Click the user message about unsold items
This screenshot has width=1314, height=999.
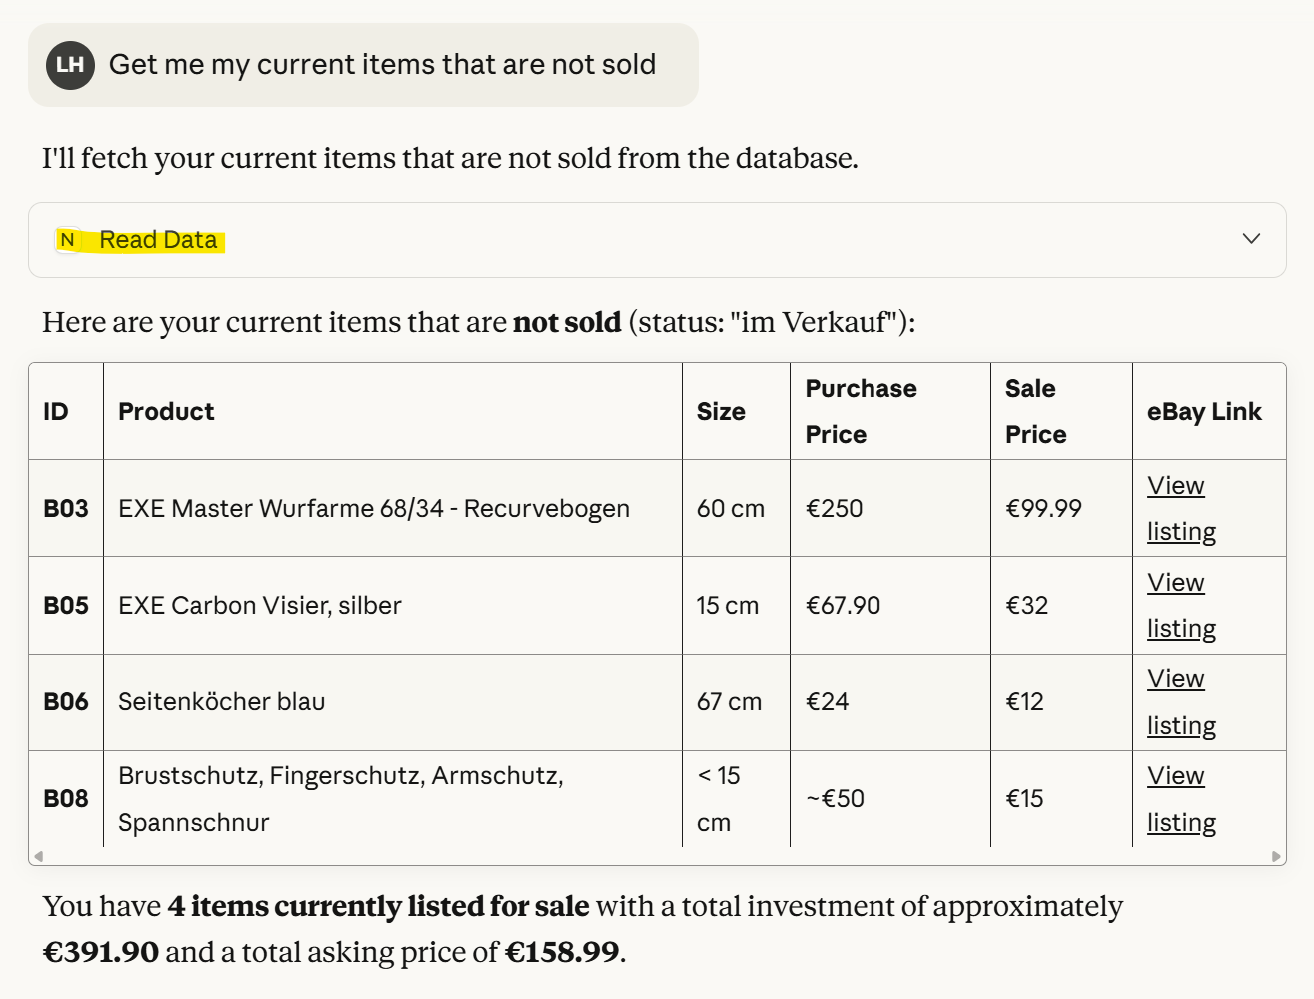[382, 65]
